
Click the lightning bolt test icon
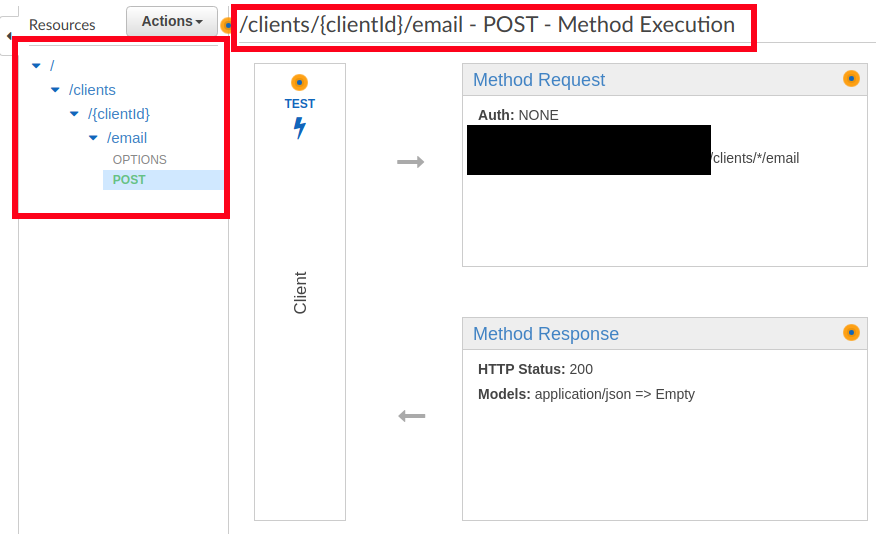[x=300, y=128]
